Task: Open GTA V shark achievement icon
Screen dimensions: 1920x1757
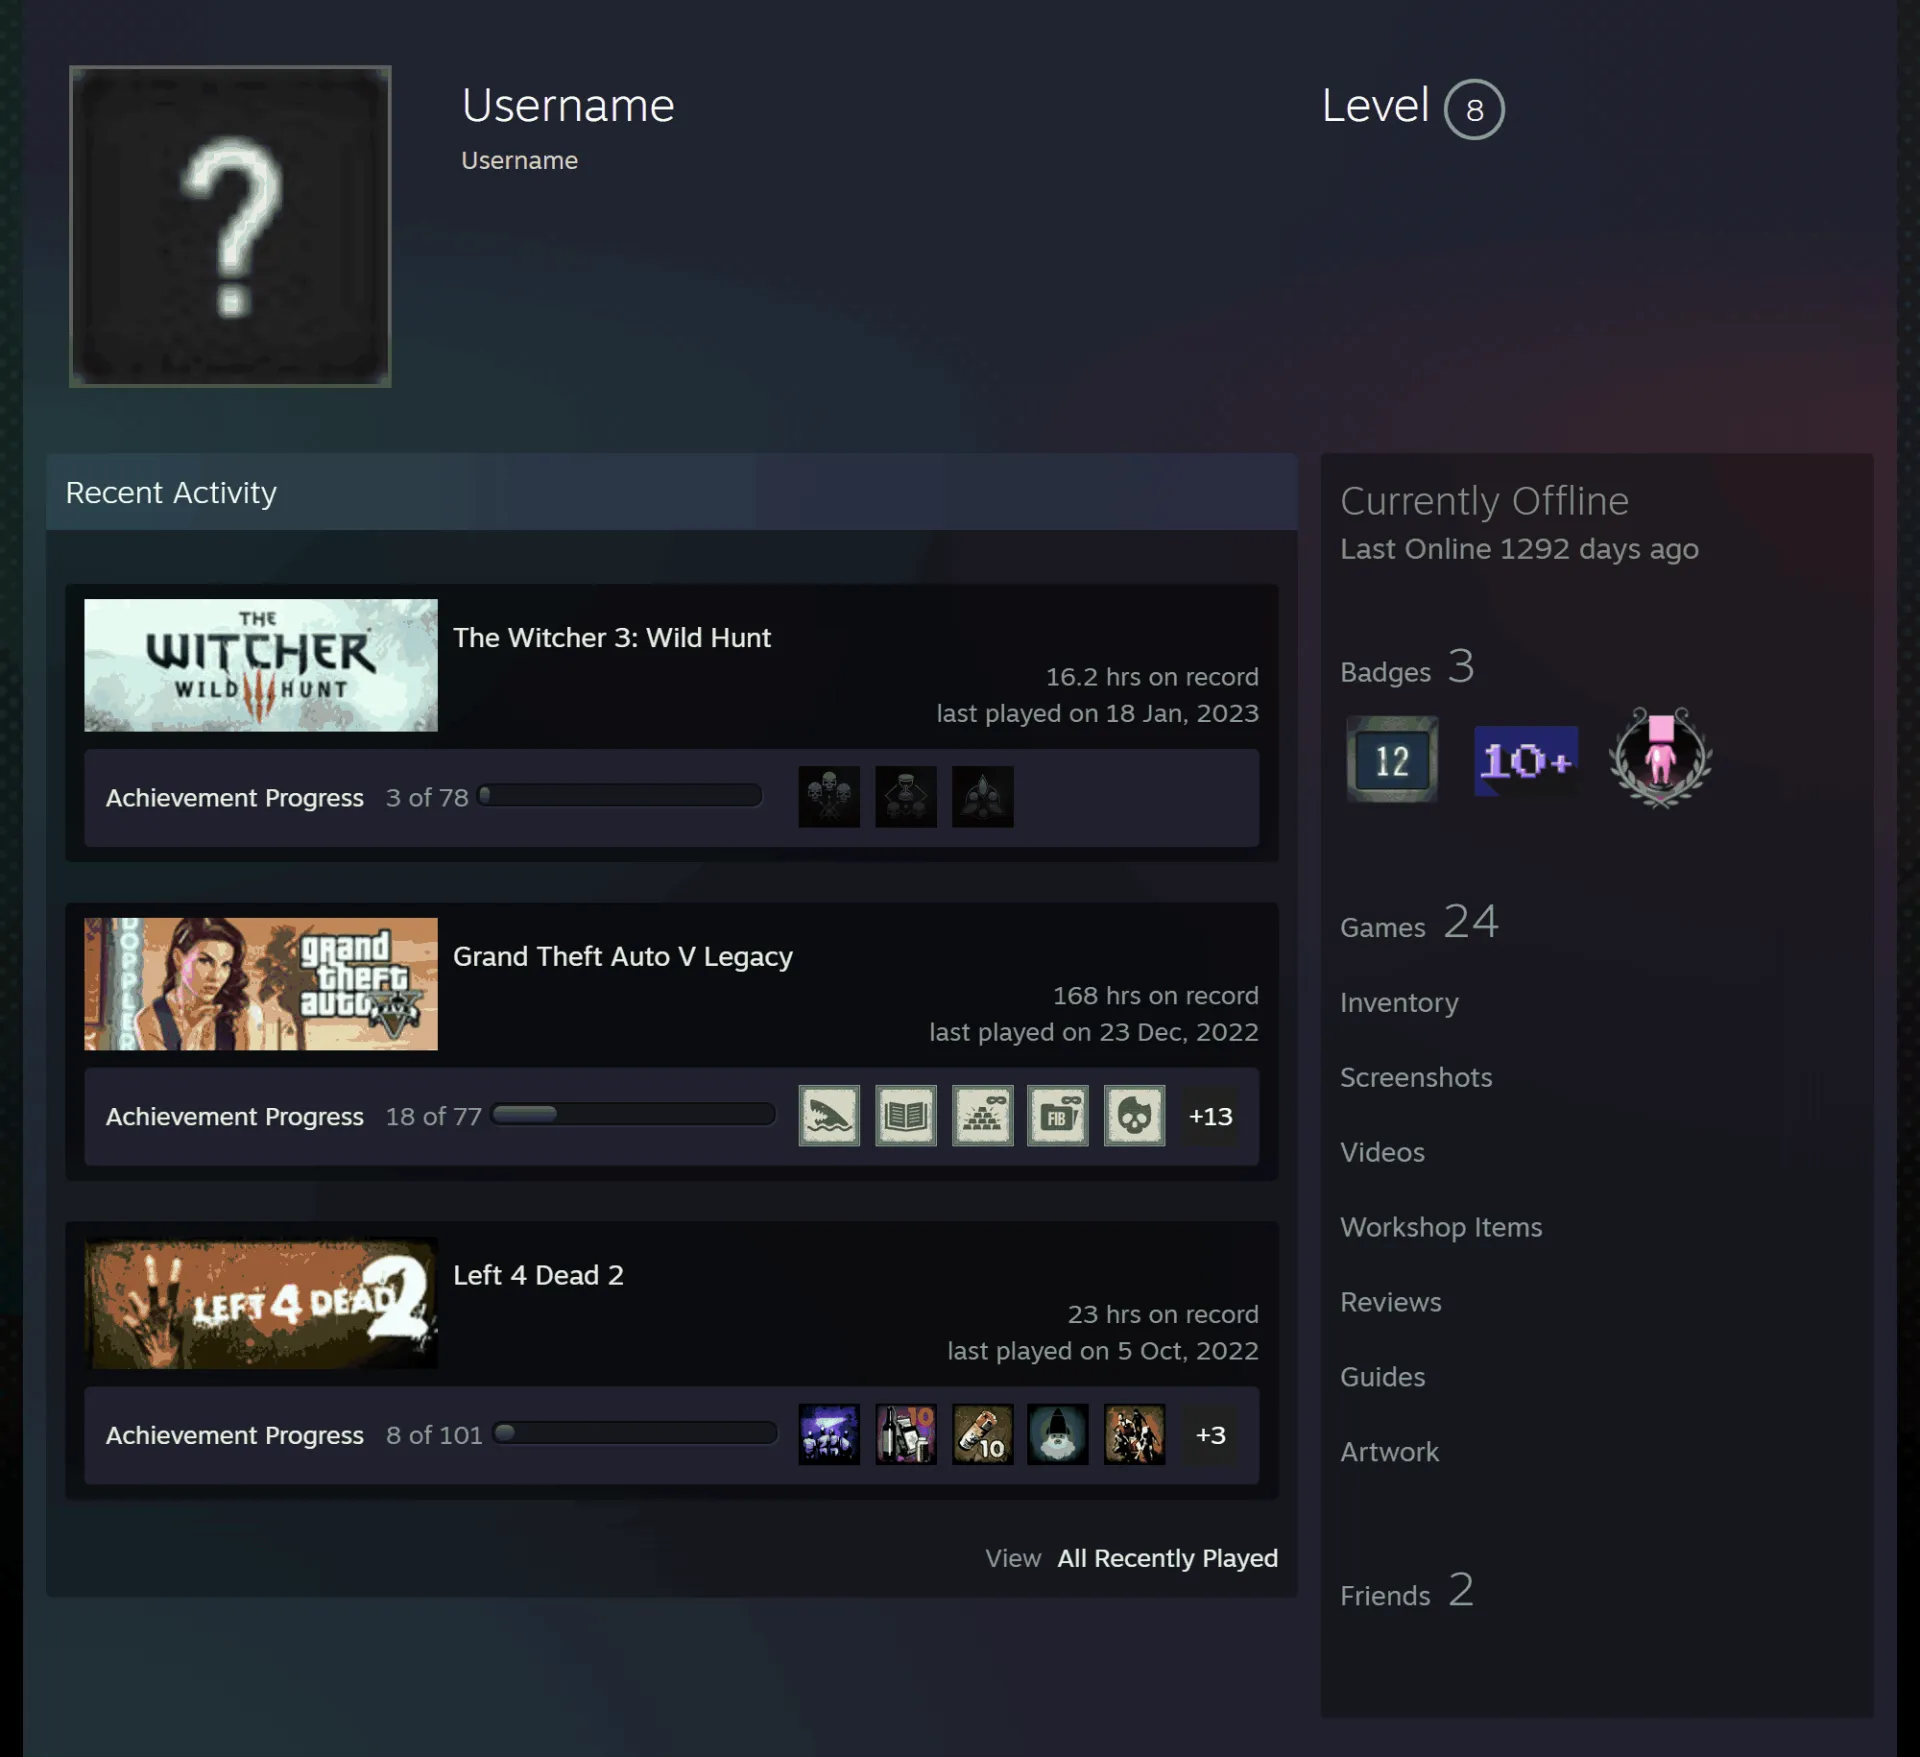Action: pyautogui.click(x=829, y=1115)
